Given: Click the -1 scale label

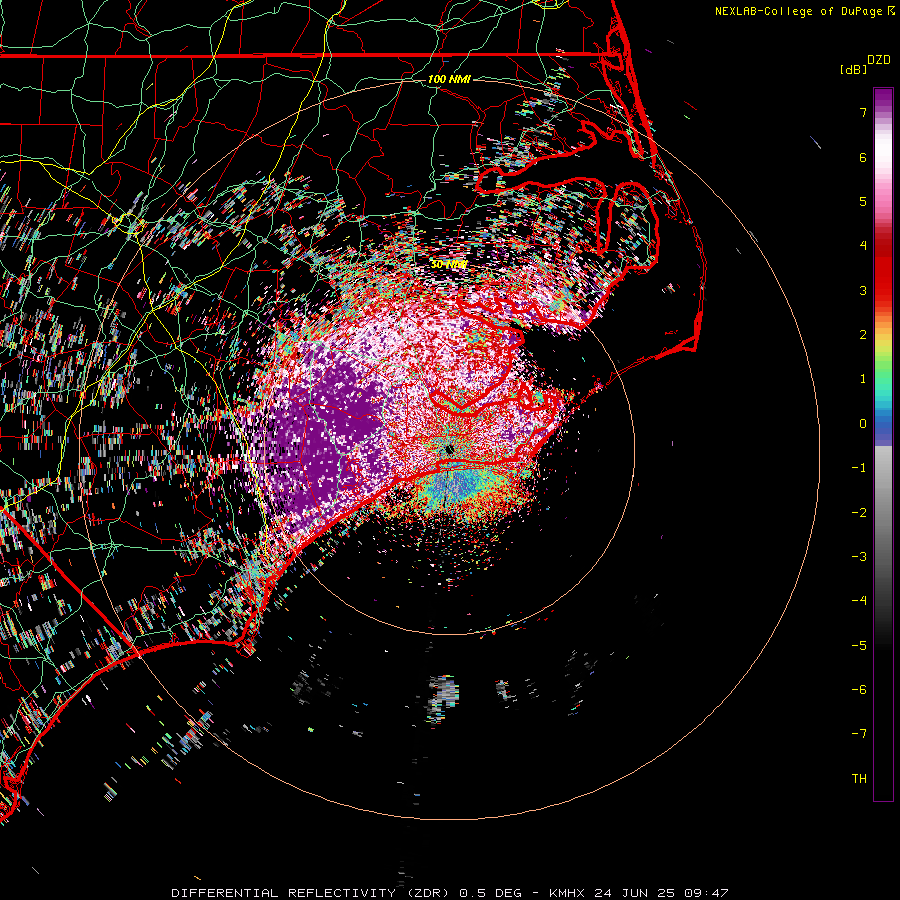Looking at the screenshot, I should click(x=859, y=468).
